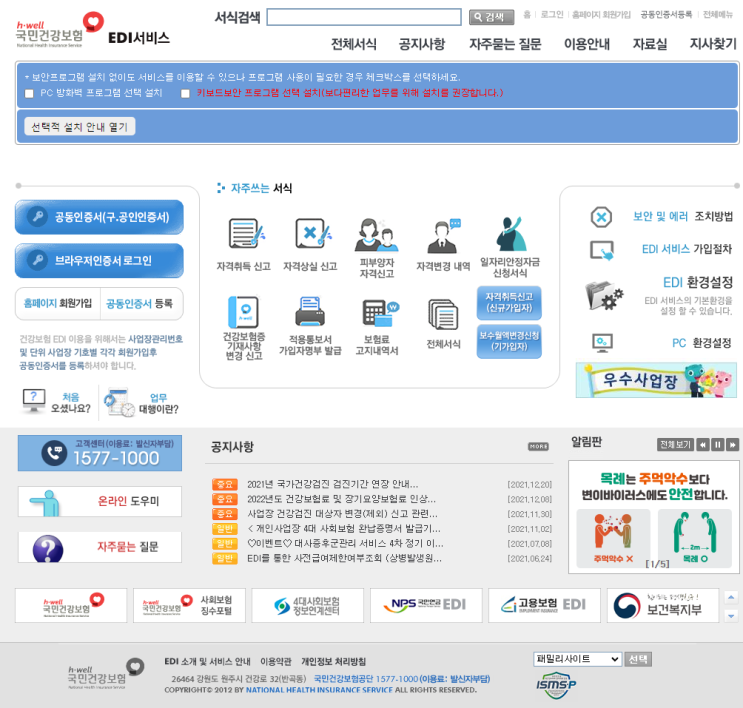Click 온라인 도우미 pointing figure icon
This screenshot has width=743, height=708.
(46, 503)
